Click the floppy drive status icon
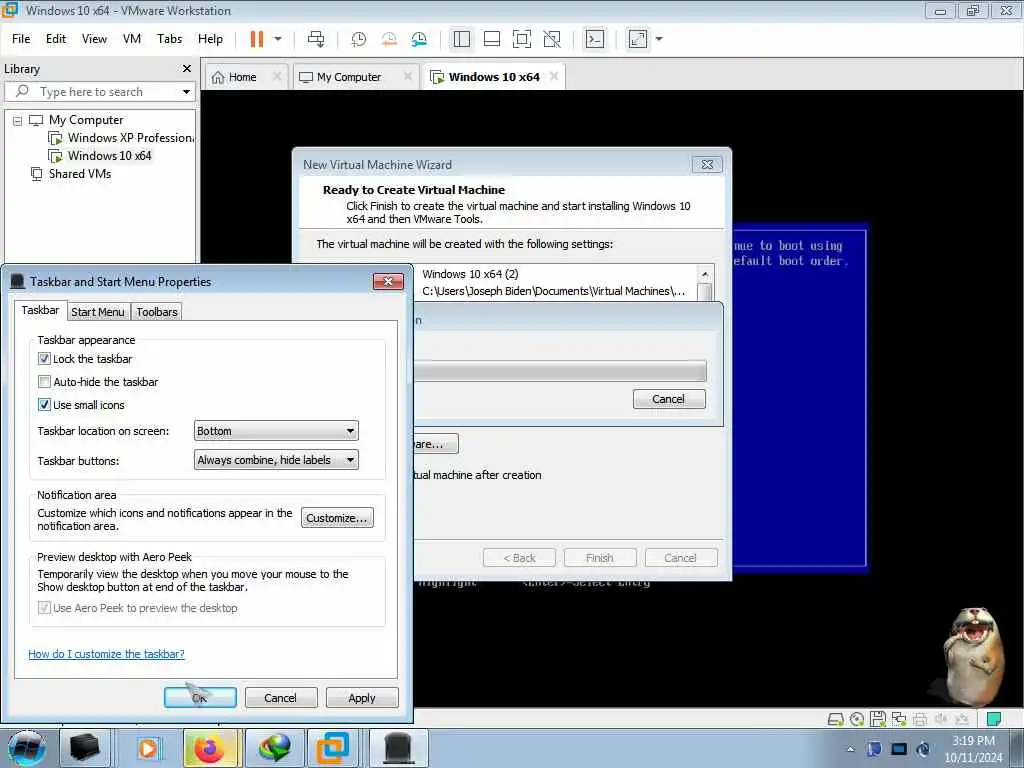1024x768 pixels. tap(878, 719)
